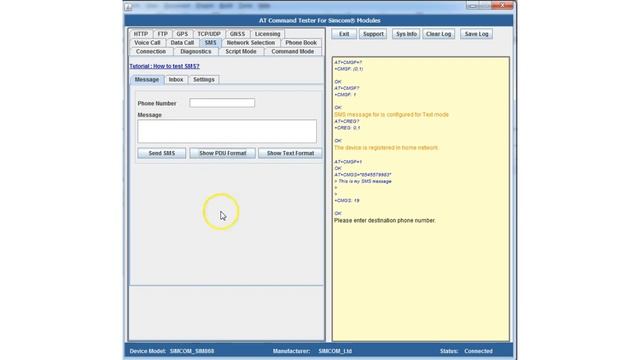Open the SMS Settings sub-tab
Screen dimensions: 640x360
coord(204,80)
